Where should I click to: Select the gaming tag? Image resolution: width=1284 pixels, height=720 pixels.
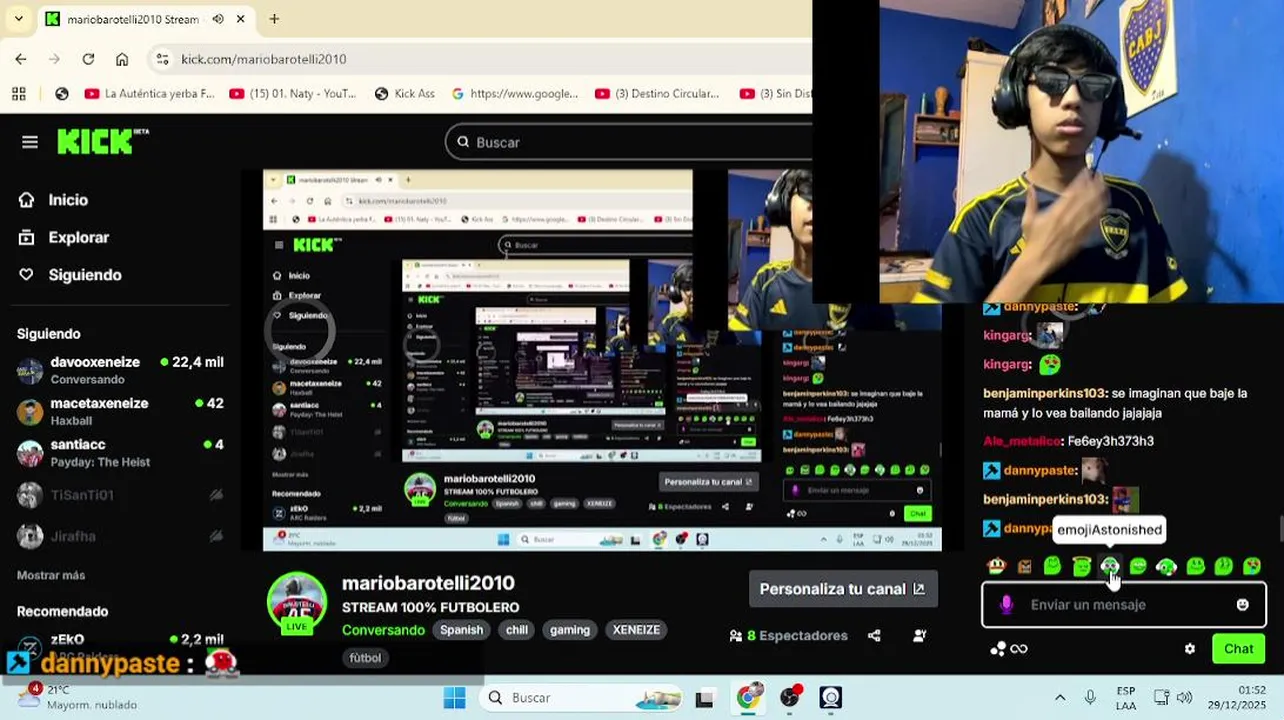(x=570, y=630)
